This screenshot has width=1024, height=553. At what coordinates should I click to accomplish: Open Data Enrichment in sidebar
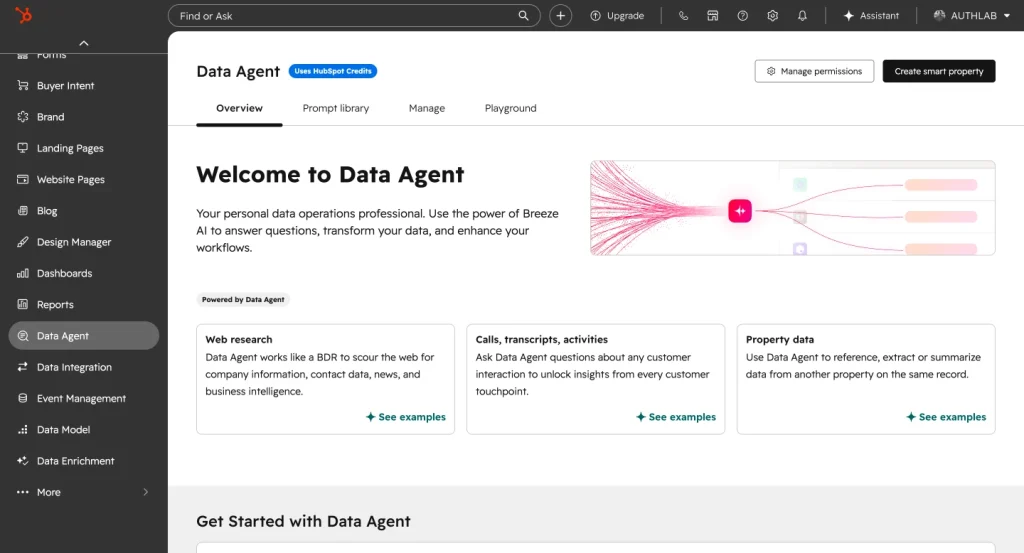(84, 461)
